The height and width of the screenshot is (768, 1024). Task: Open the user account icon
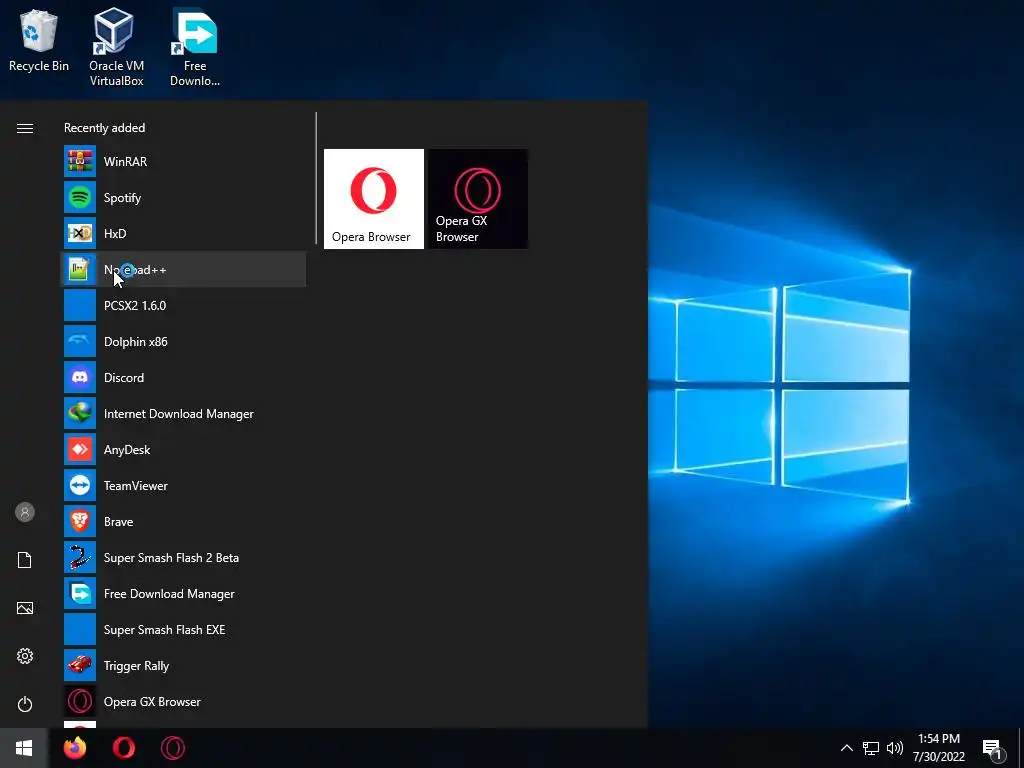coord(25,512)
